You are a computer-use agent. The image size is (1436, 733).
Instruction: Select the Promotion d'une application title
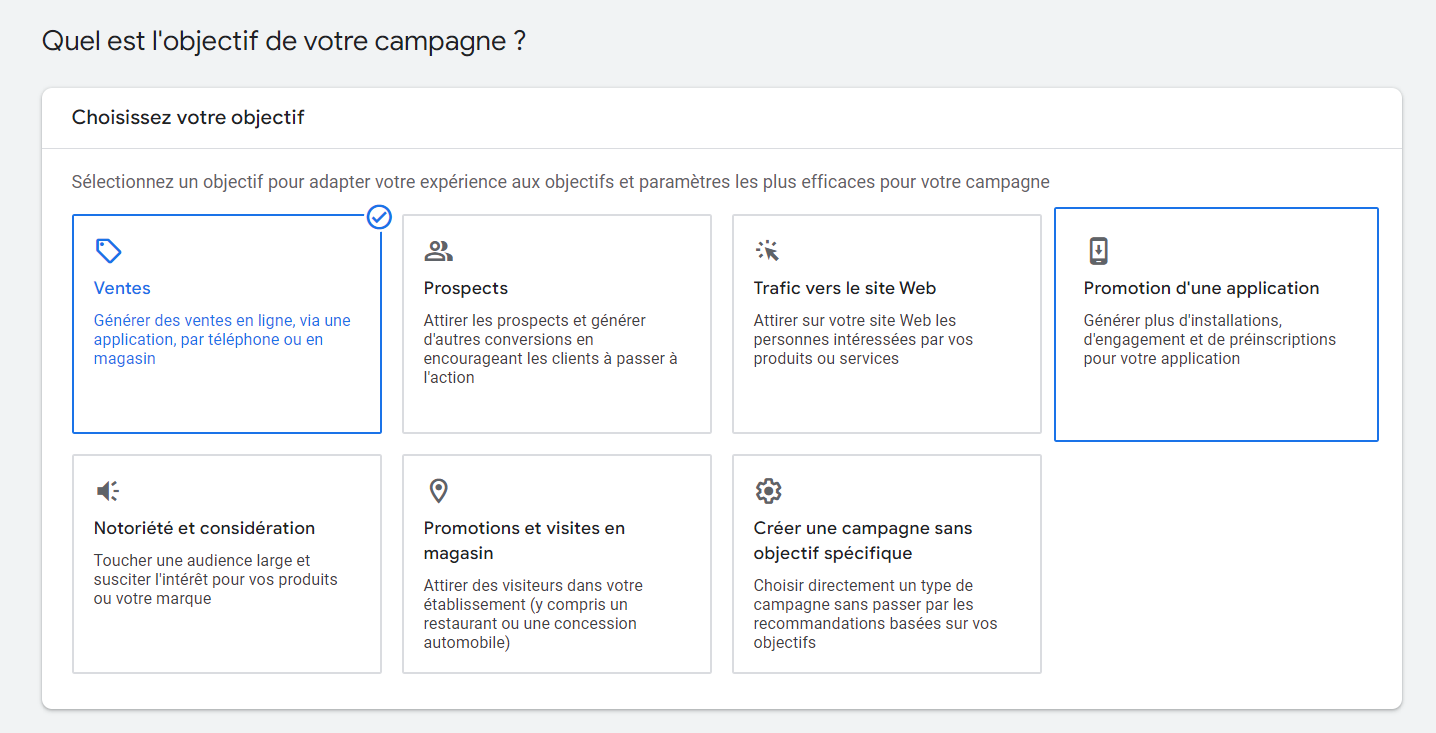click(x=1202, y=288)
